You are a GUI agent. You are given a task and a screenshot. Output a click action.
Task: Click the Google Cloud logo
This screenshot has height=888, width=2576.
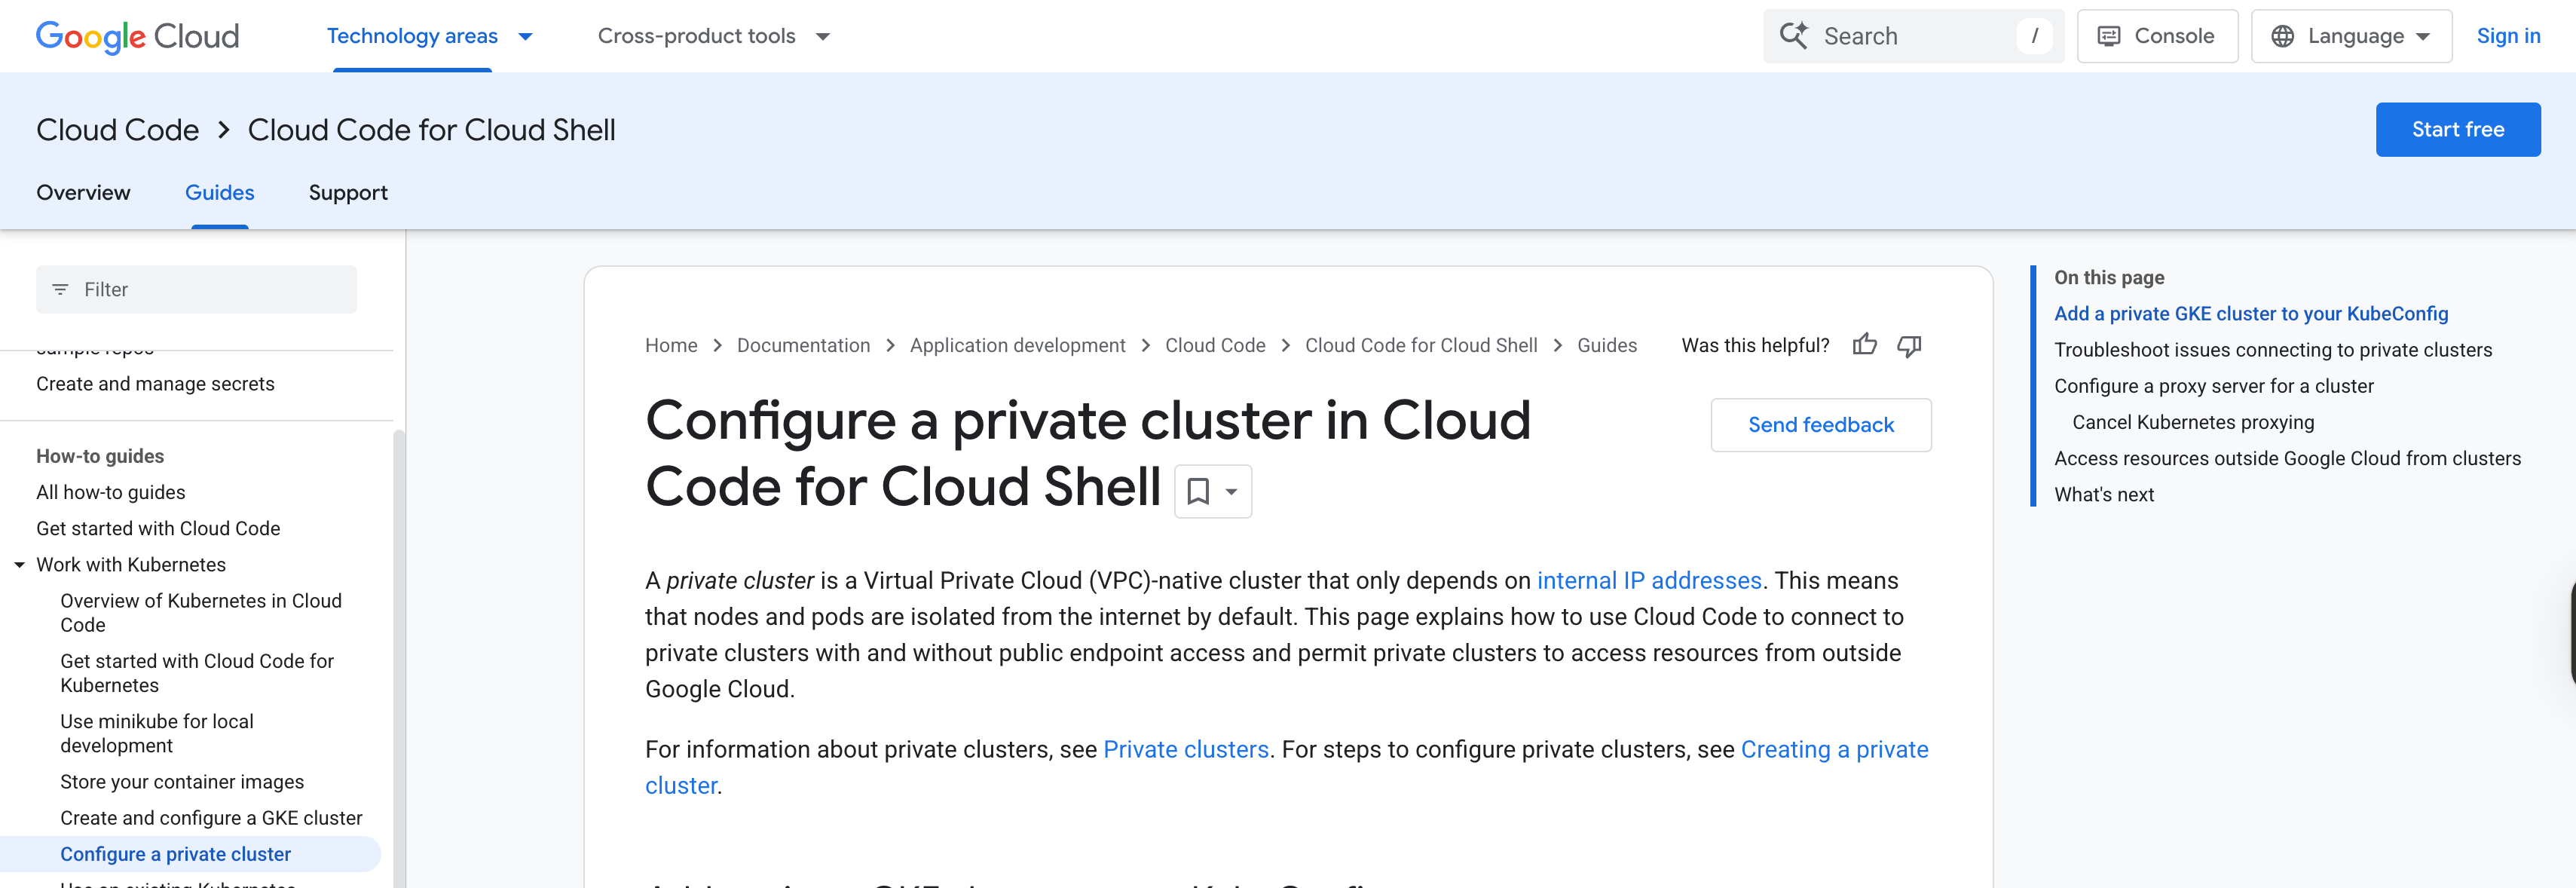[137, 36]
